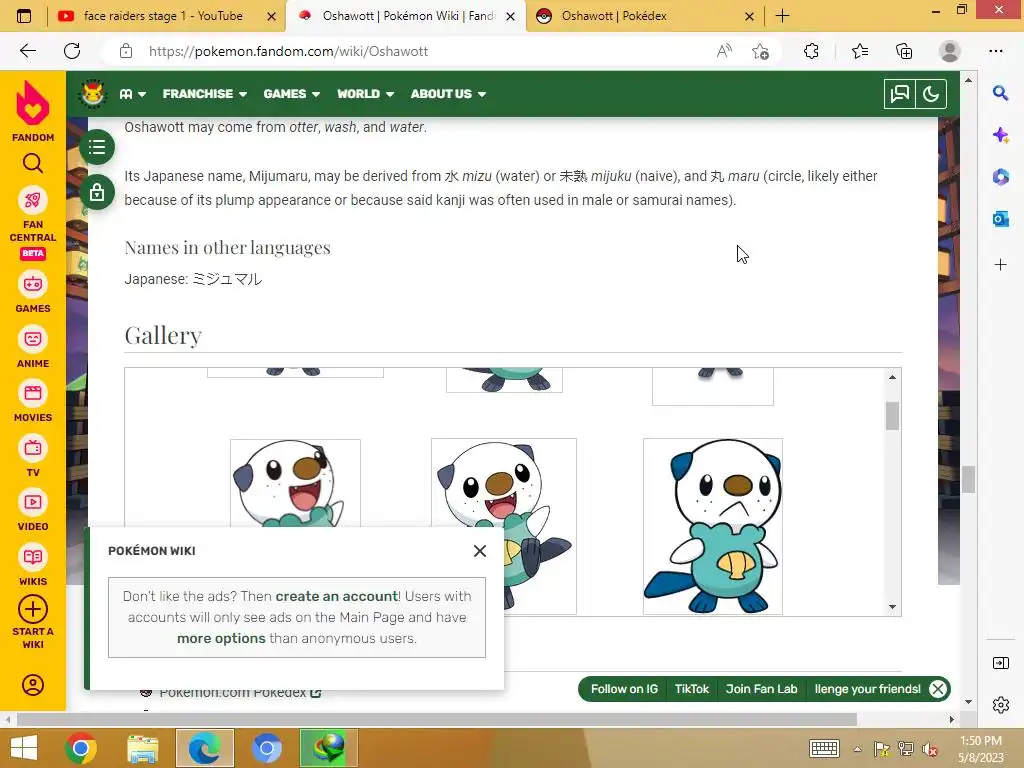Open tab actions menu icon
1024x768 pixels.
(24, 16)
